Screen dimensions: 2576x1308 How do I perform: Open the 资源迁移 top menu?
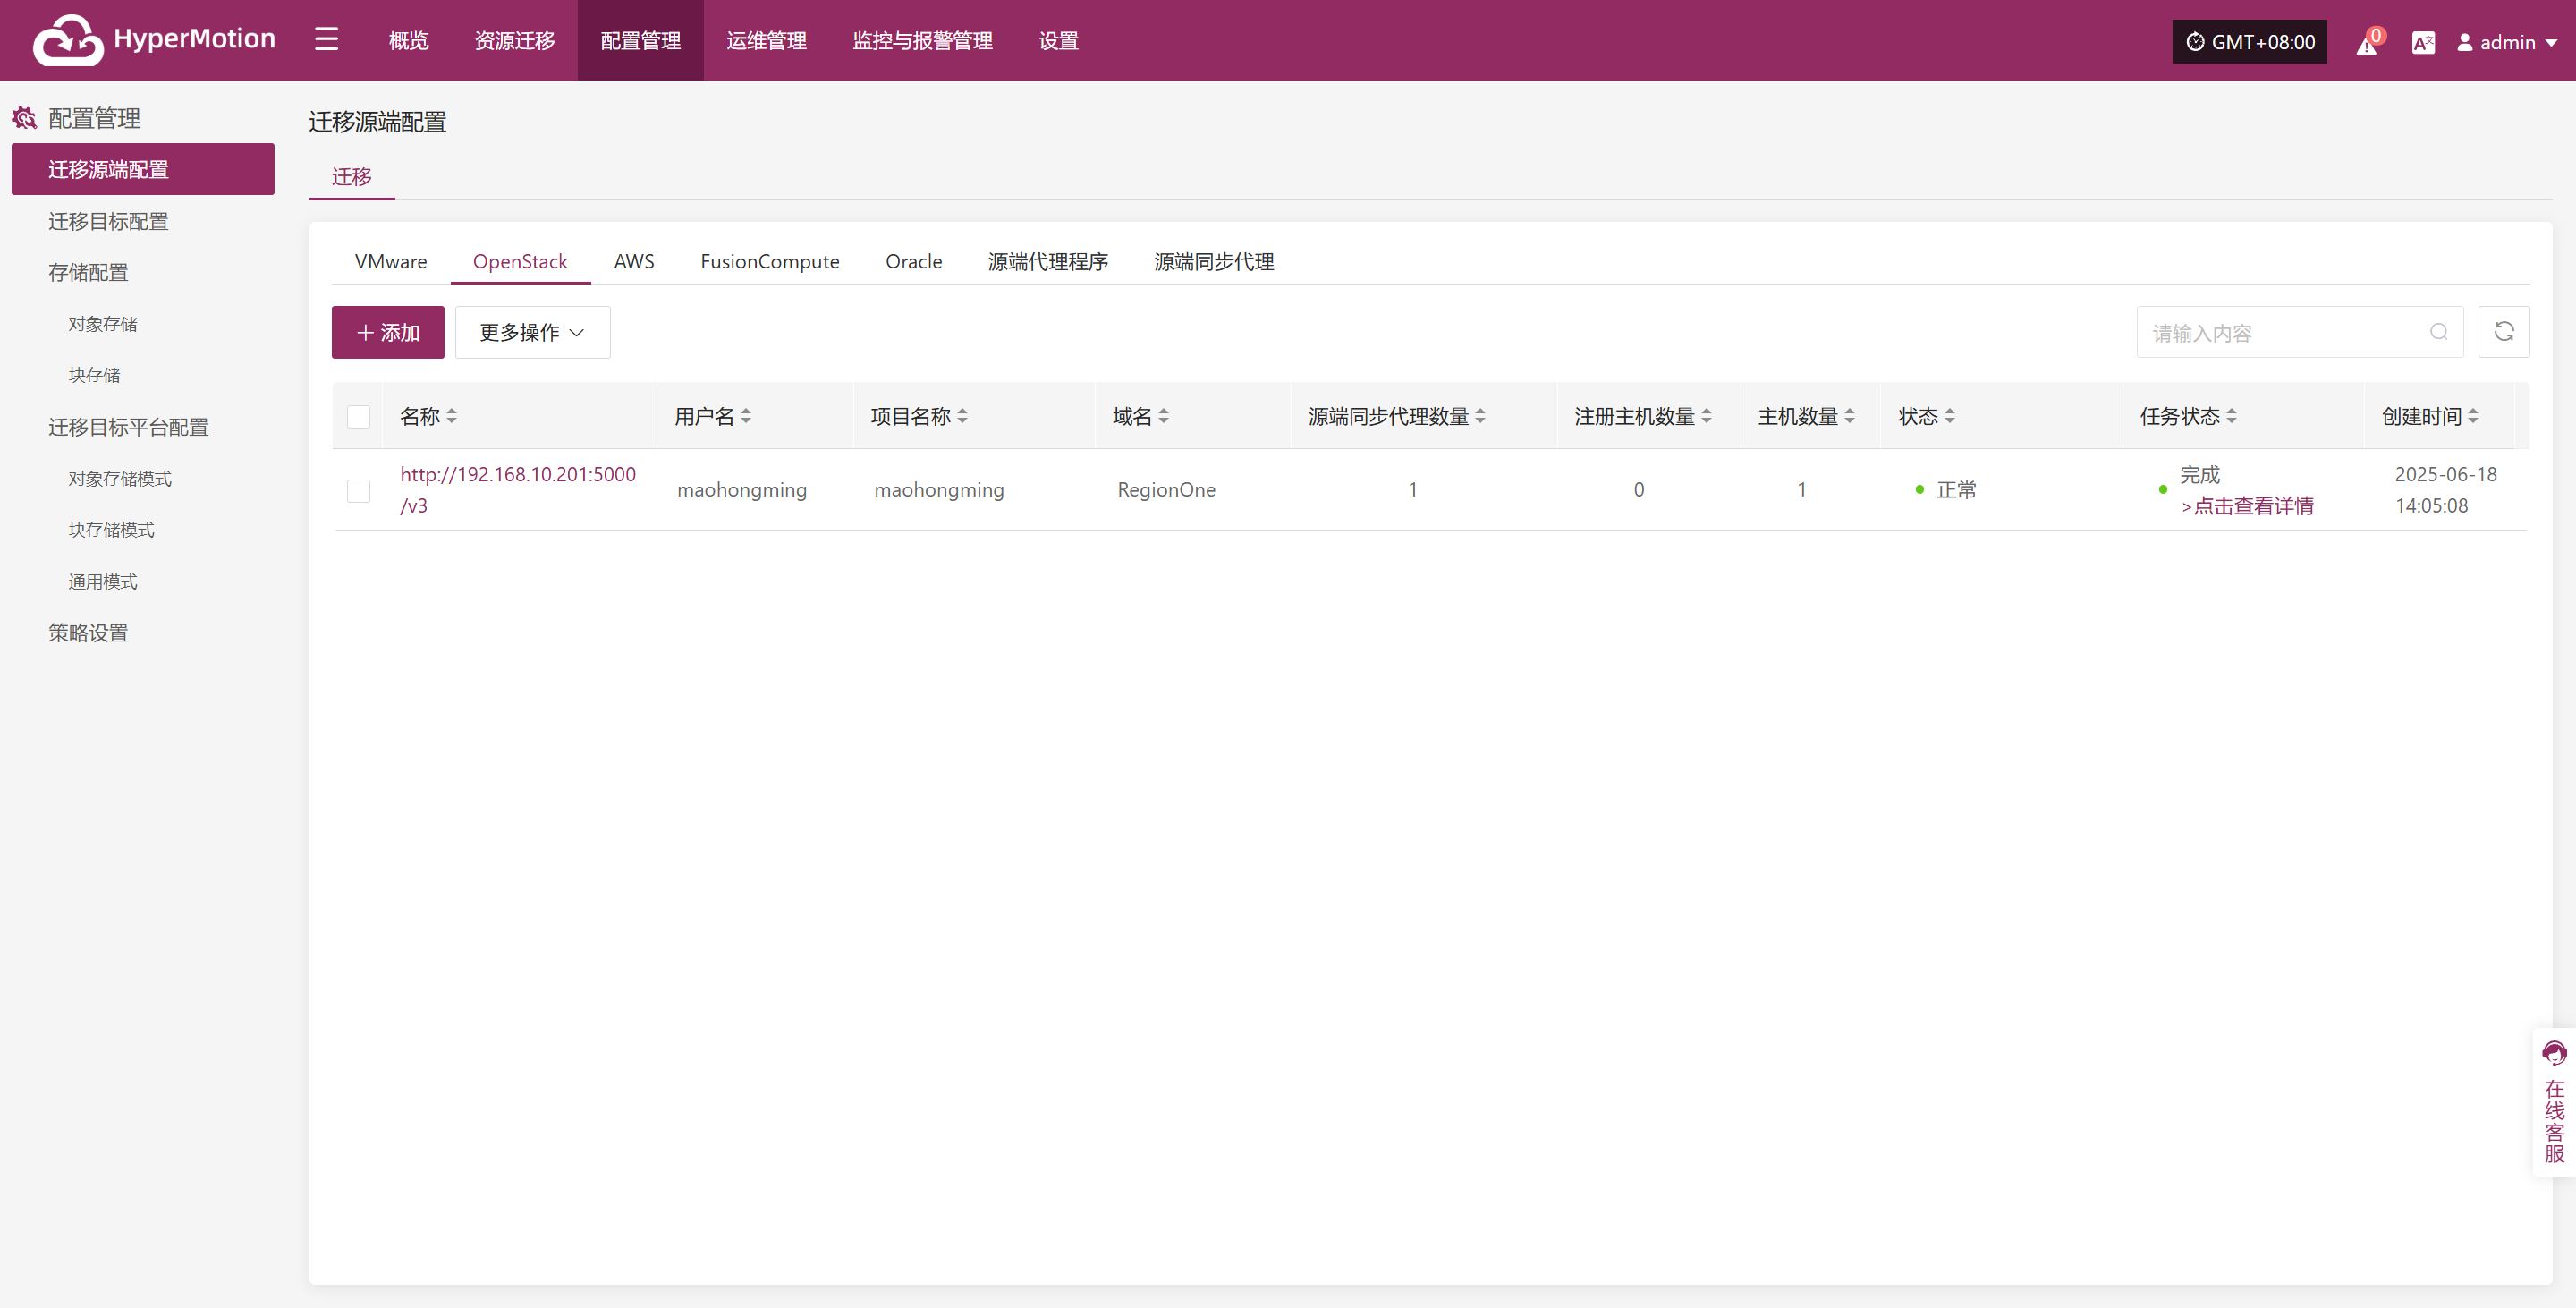click(514, 40)
